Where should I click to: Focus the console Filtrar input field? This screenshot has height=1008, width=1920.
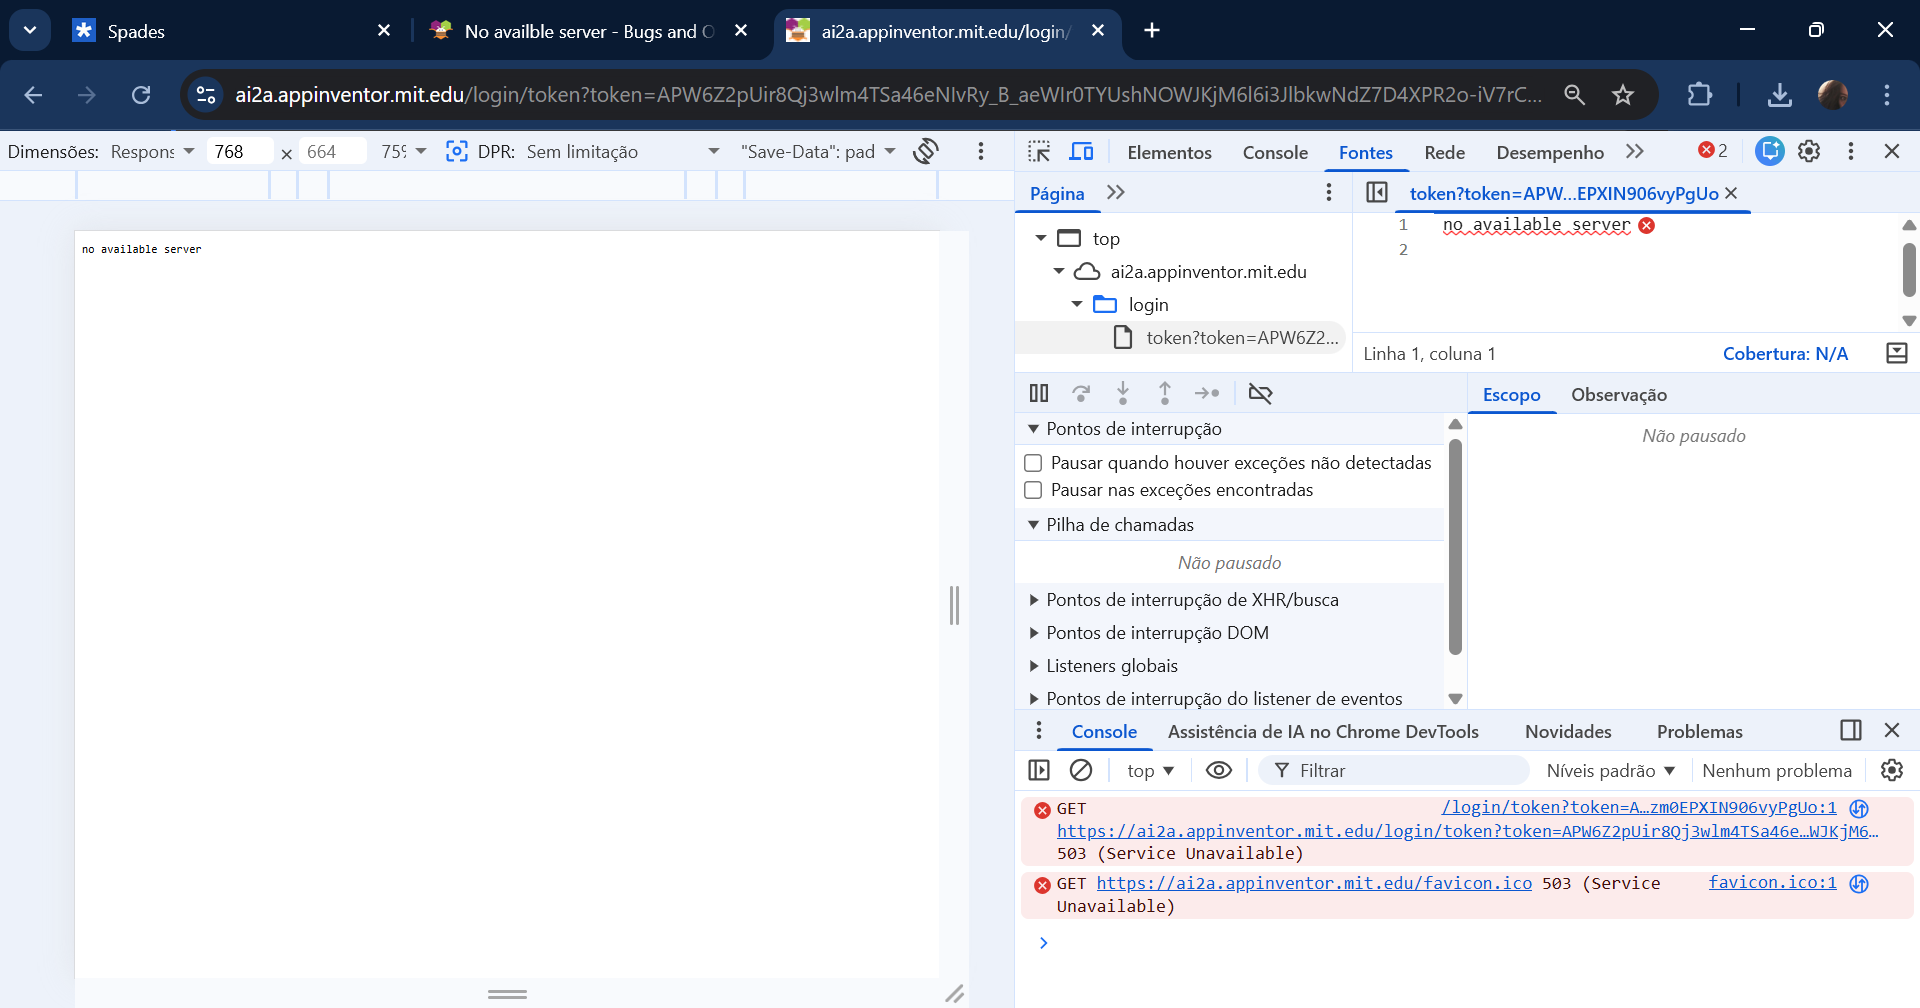click(x=1394, y=770)
